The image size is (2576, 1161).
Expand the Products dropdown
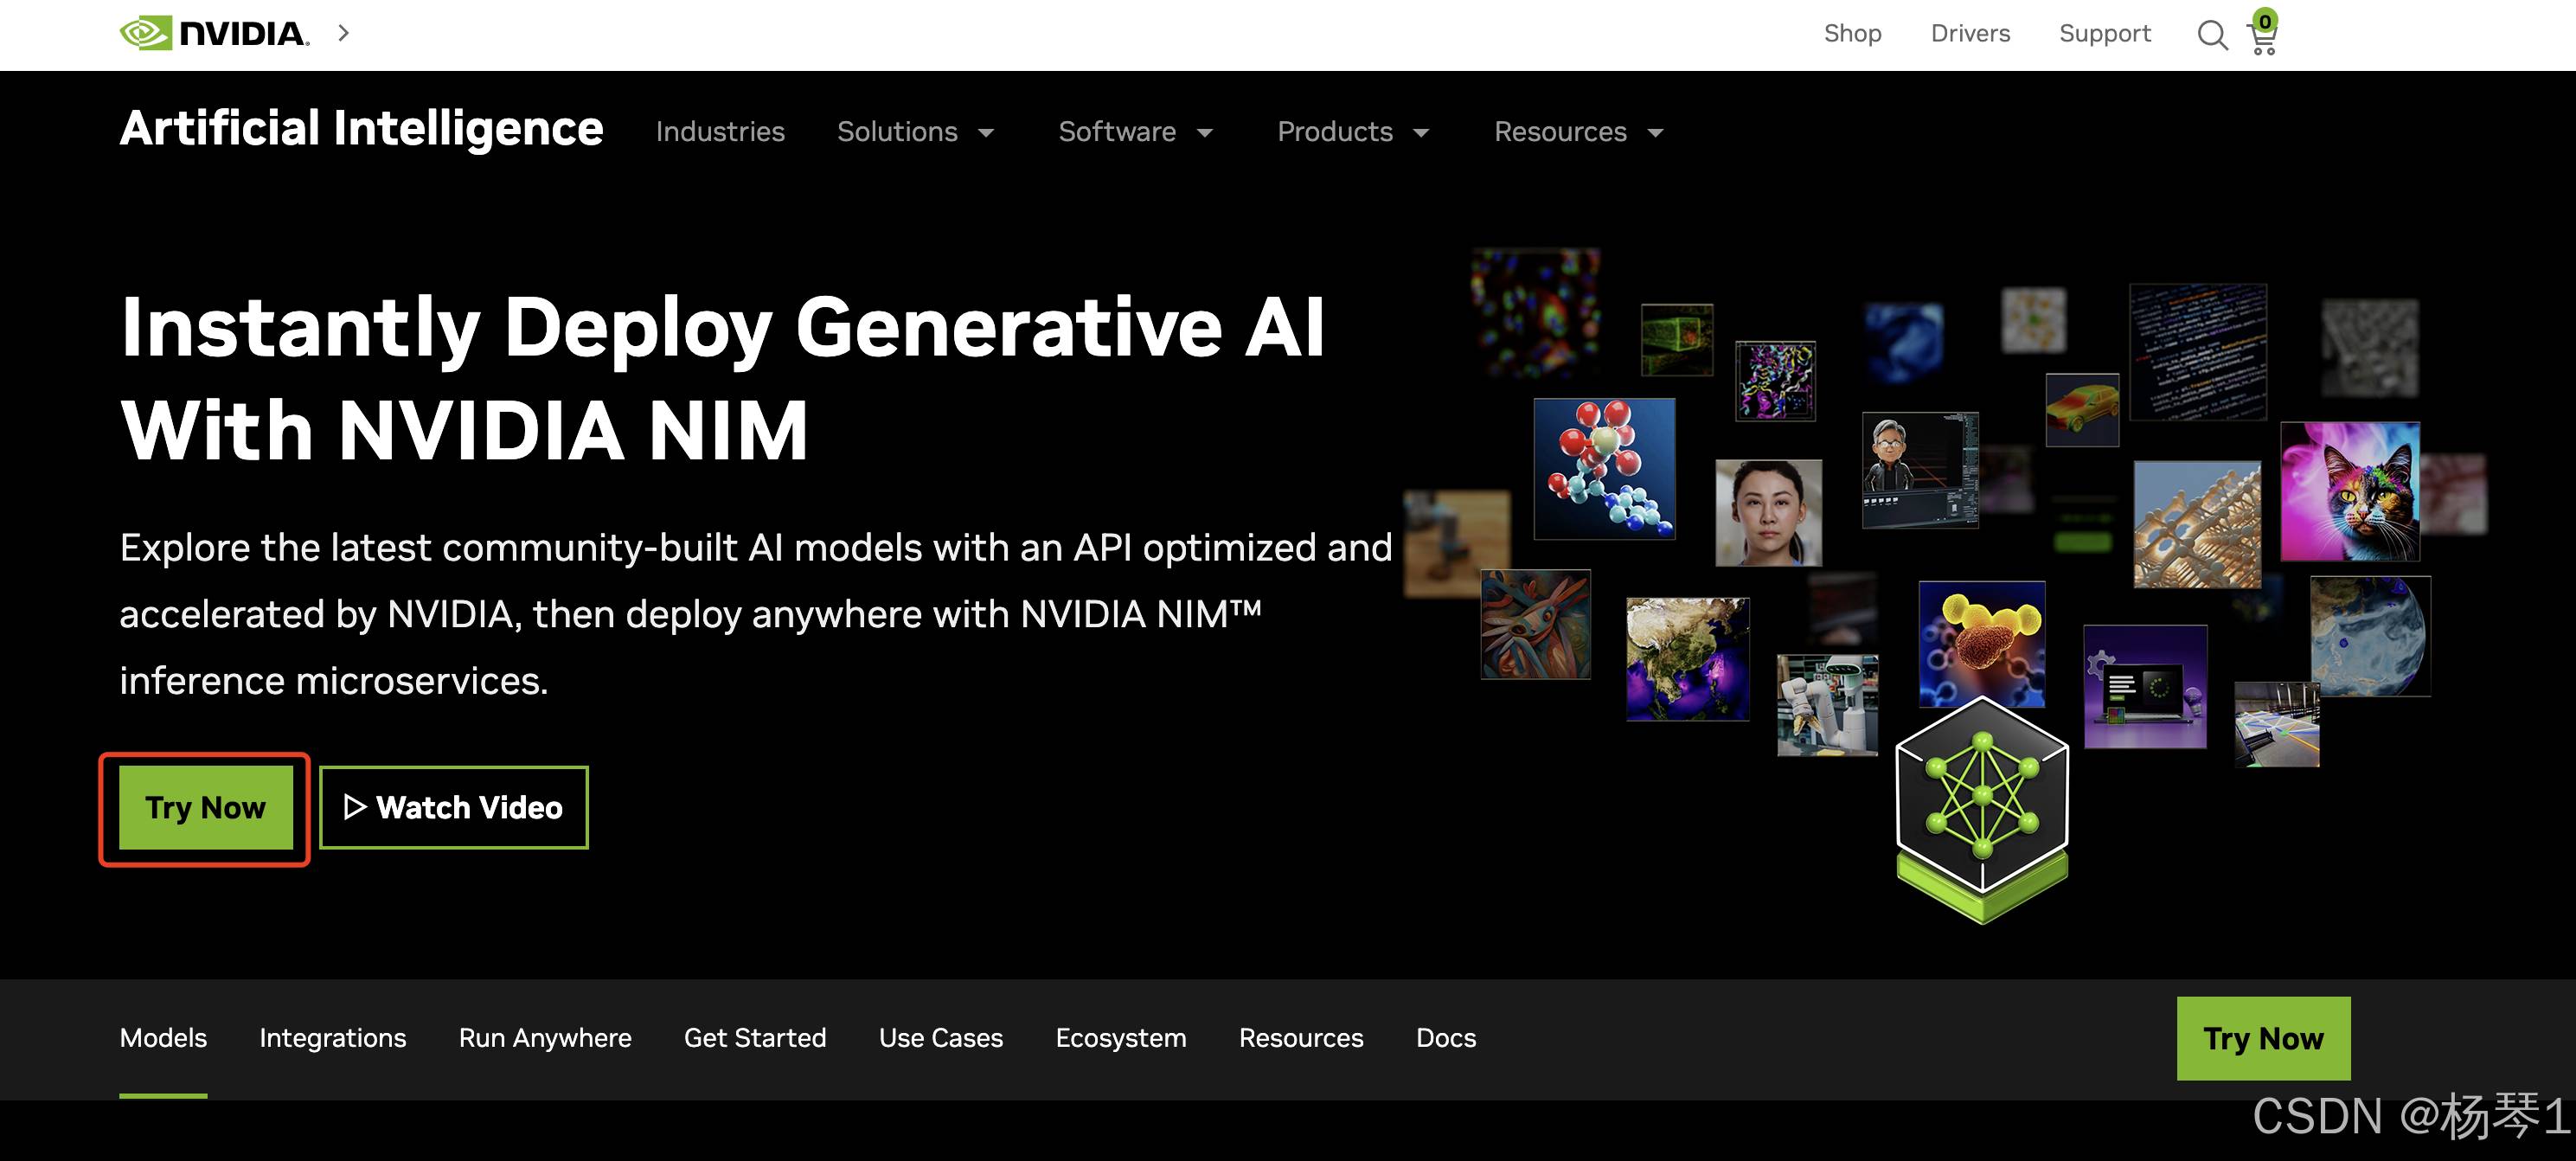click(1353, 131)
